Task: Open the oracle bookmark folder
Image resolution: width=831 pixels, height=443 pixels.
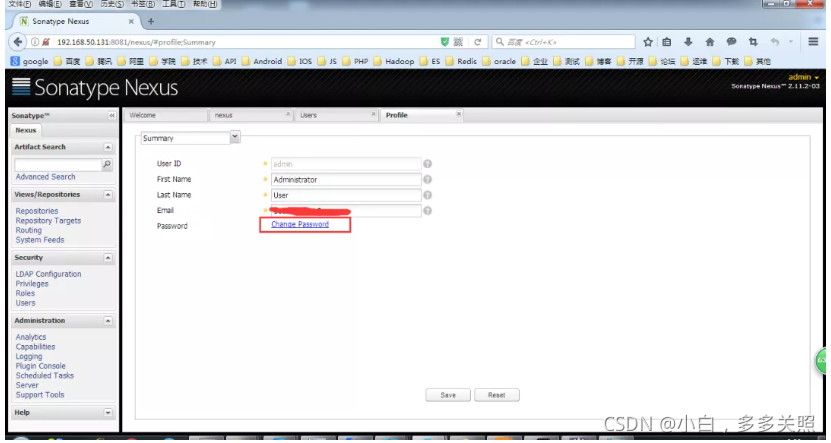Action: coord(499,61)
